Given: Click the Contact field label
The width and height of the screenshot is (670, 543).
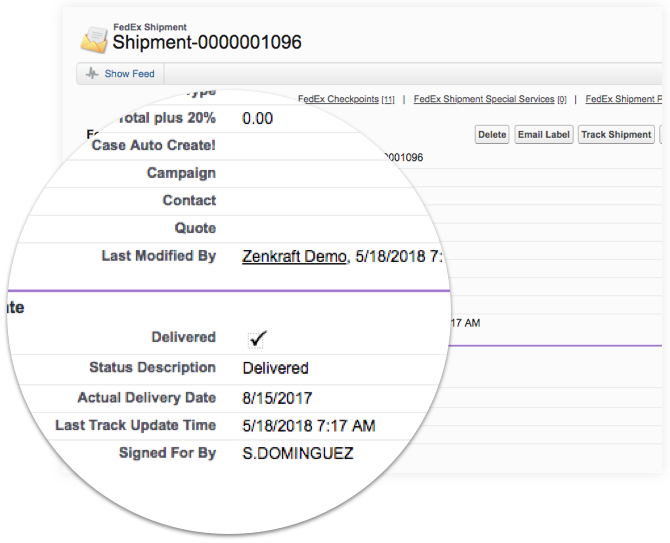Looking at the screenshot, I should 189,200.
